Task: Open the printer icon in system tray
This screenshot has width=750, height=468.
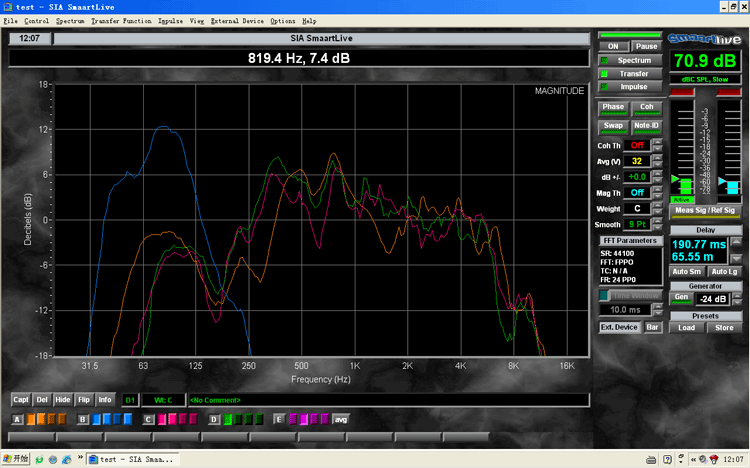Action: pos(651,460)
